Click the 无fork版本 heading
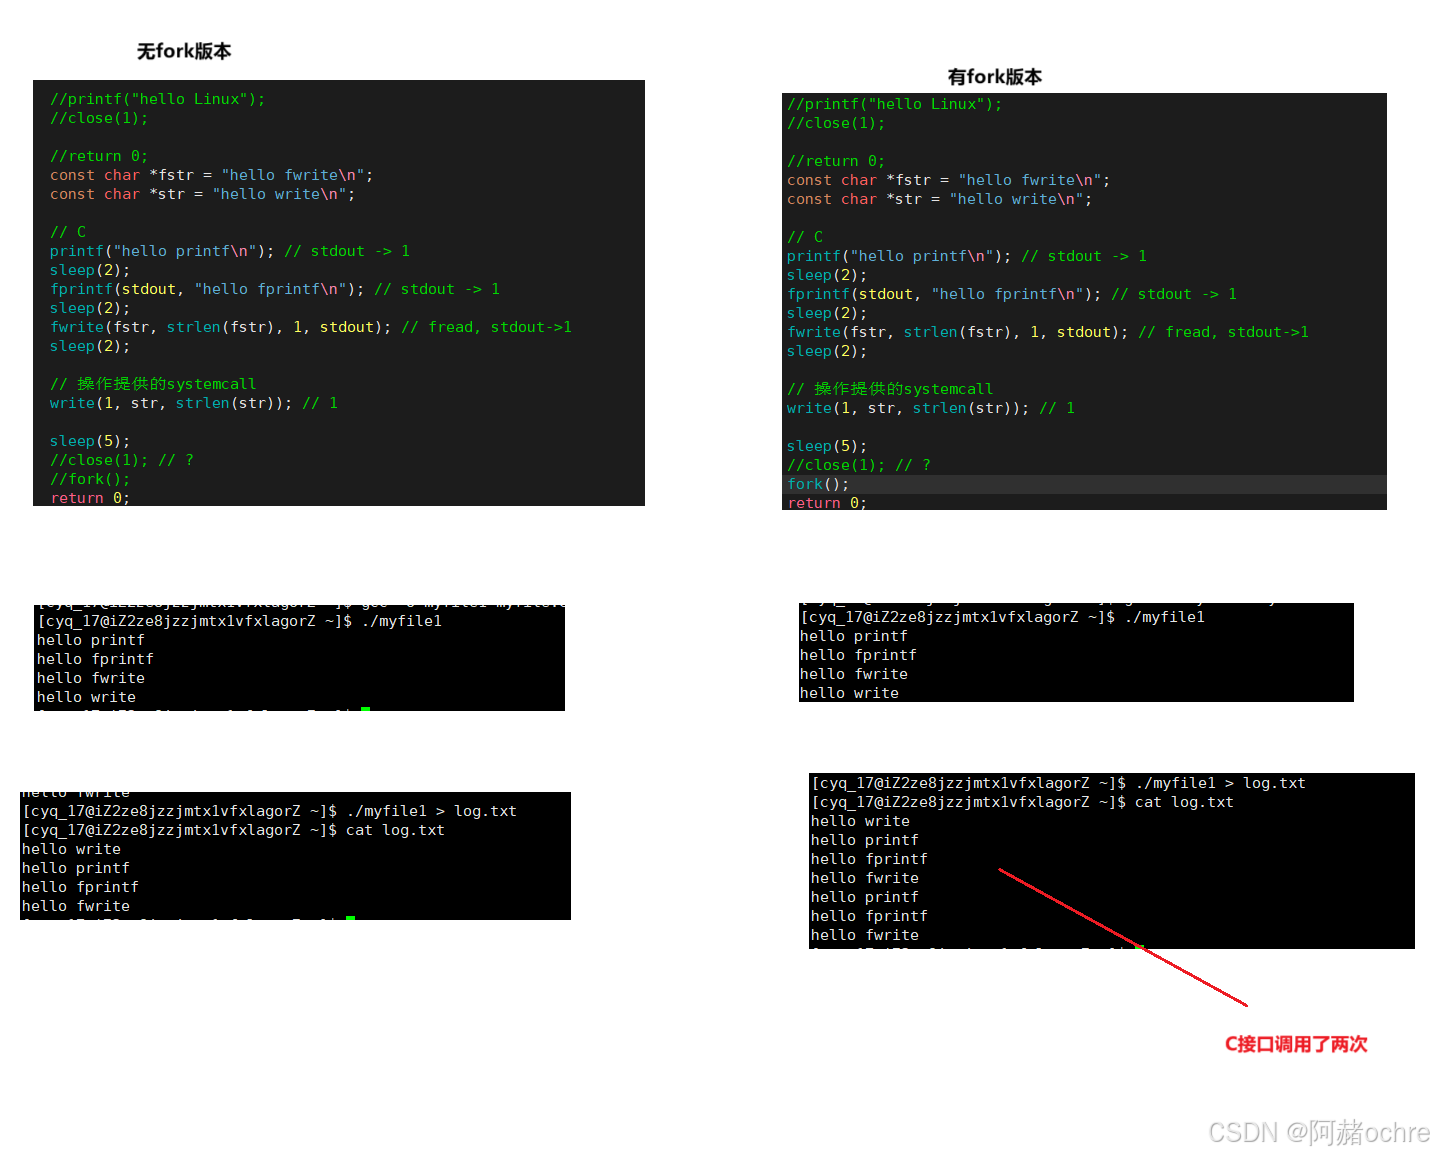Viewport: 1434px width, 1158px height. (x=184, y=51)
